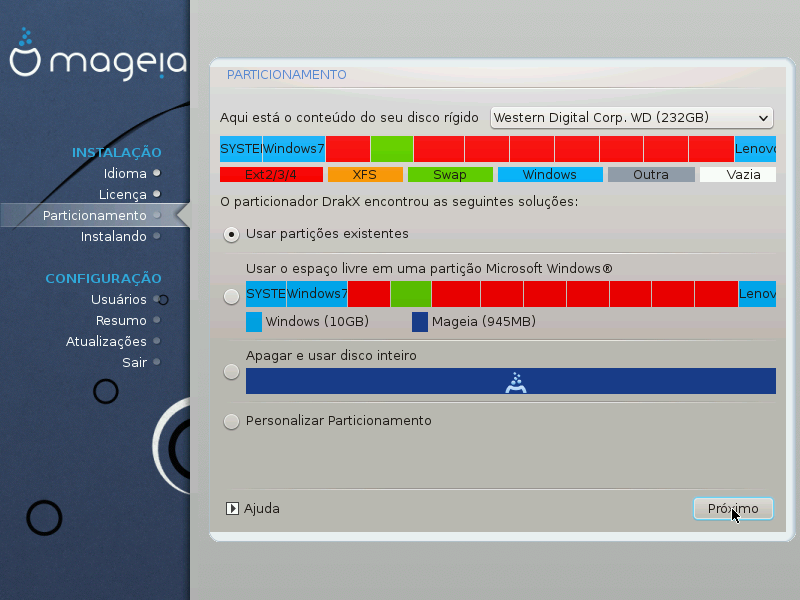Select the Windows7 partition in the top disk bar

294,148
